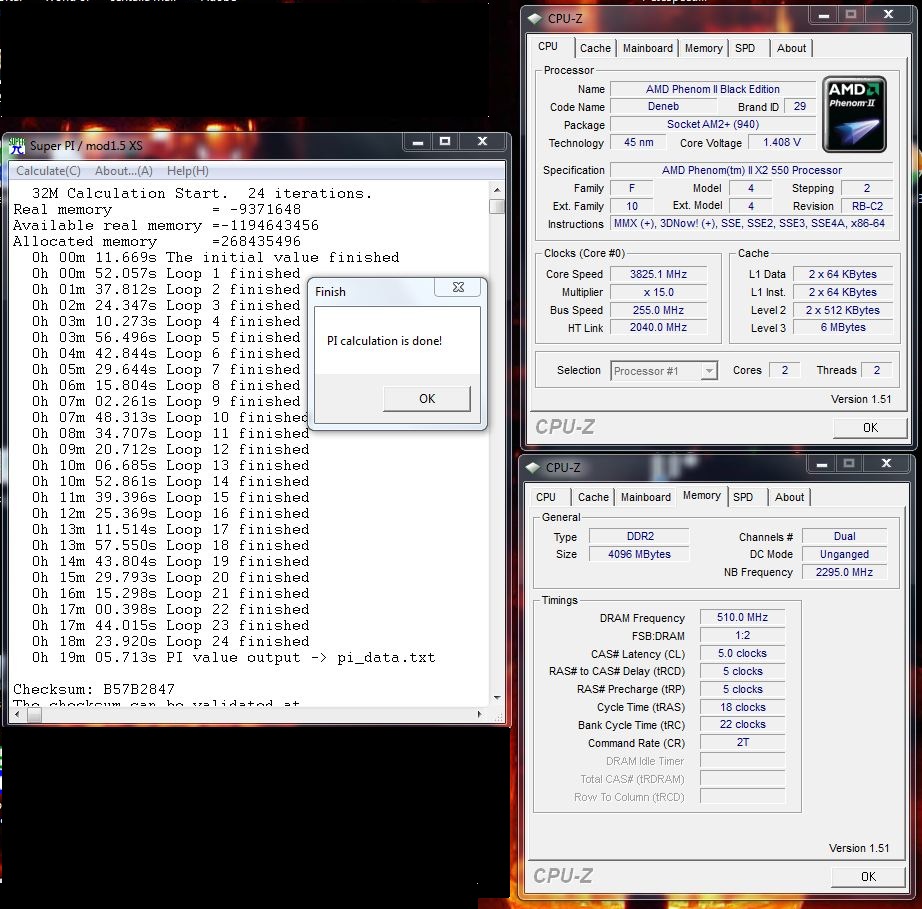Click the HT Link 2040.0 MHz value

[658, 327]
